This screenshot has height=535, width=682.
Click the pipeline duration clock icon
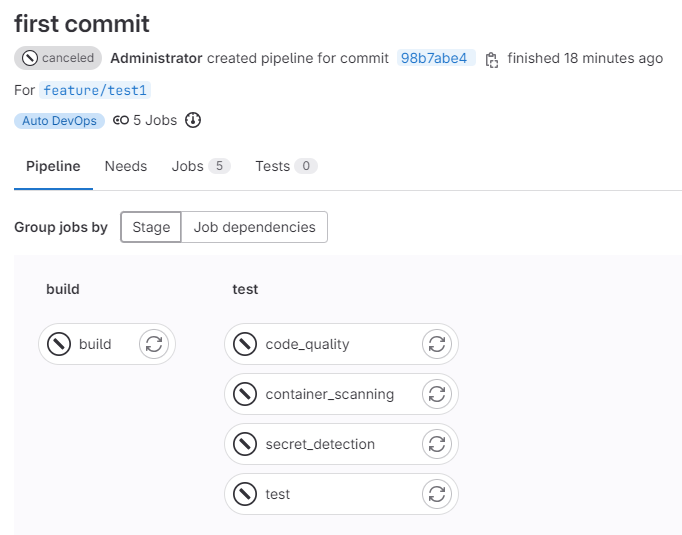tap(194, 120)
